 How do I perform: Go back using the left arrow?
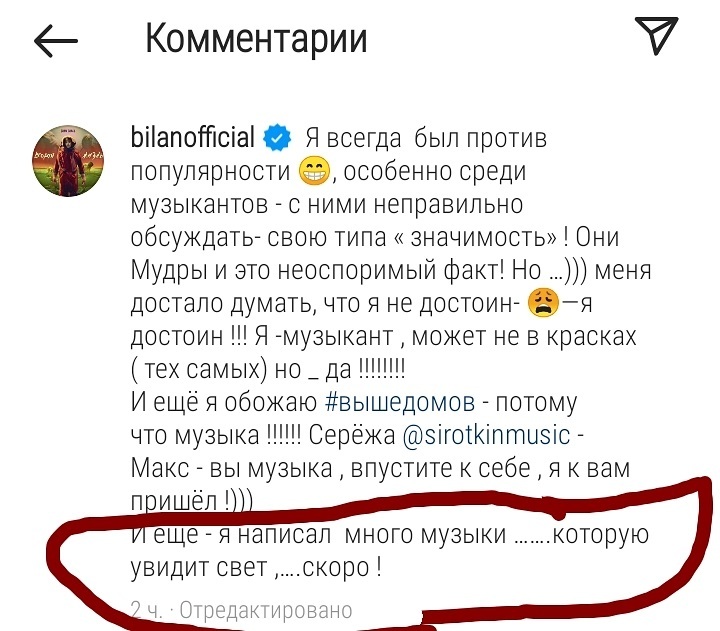pyautogui.click(x=56, y=41)
